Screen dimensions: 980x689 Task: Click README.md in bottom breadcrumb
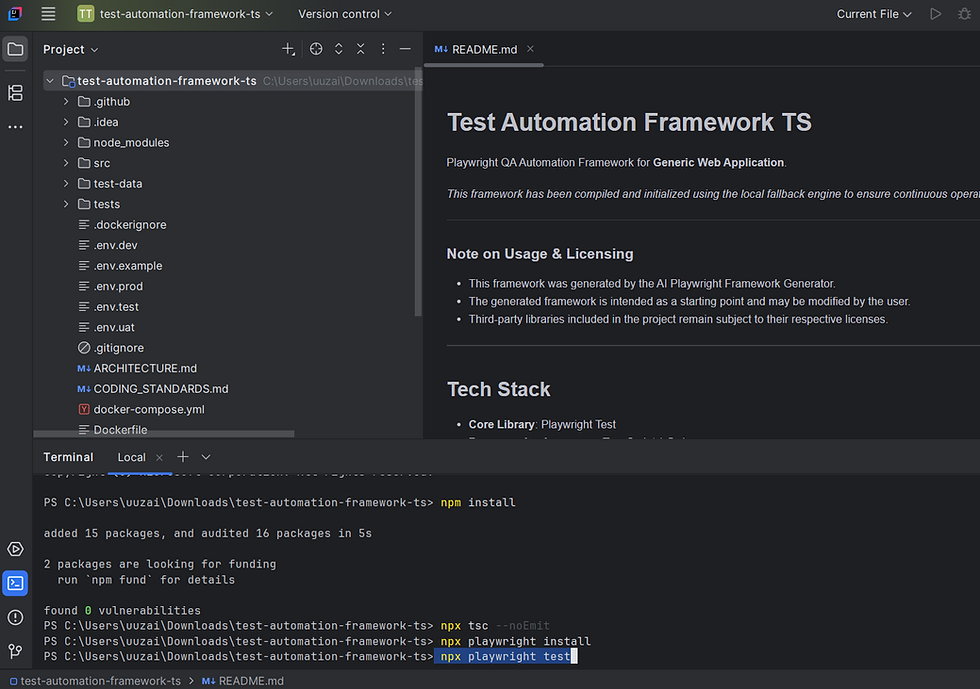[x=242, y=681]
